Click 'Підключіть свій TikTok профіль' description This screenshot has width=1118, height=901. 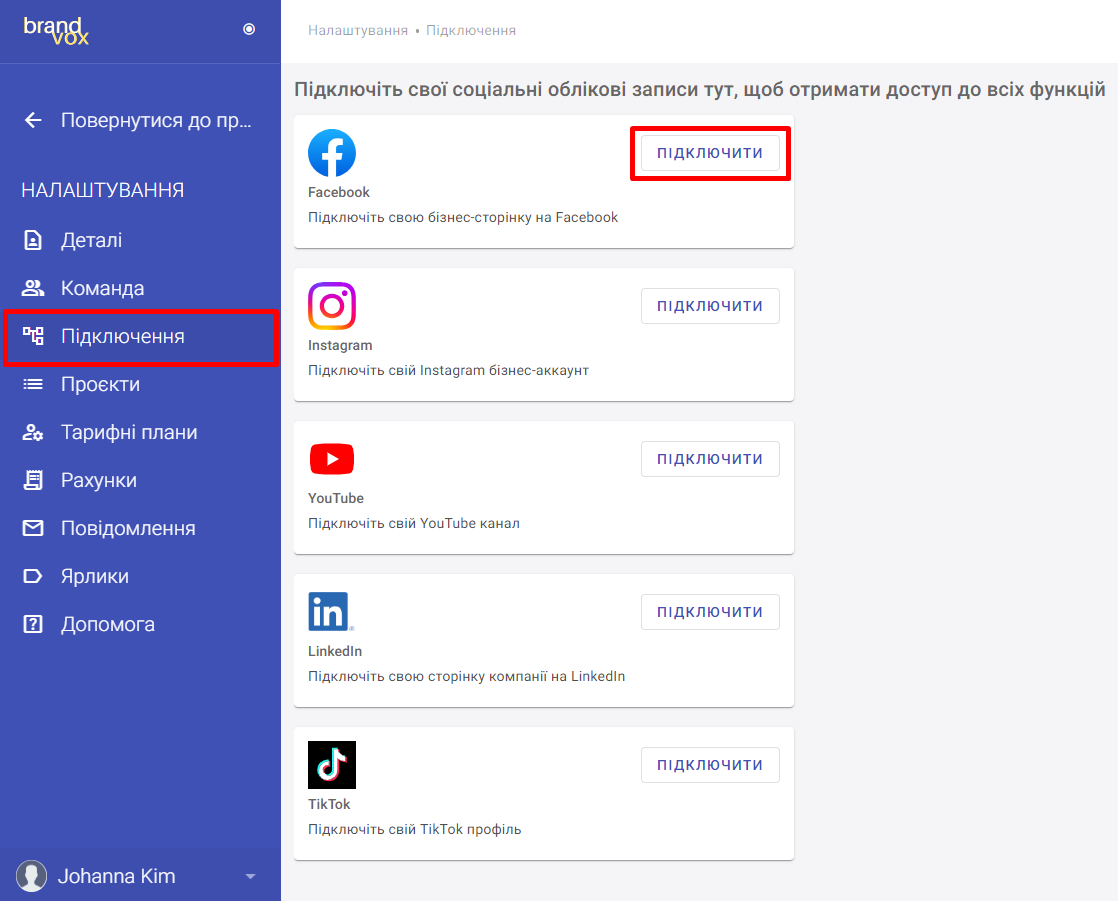click(414, 830)
